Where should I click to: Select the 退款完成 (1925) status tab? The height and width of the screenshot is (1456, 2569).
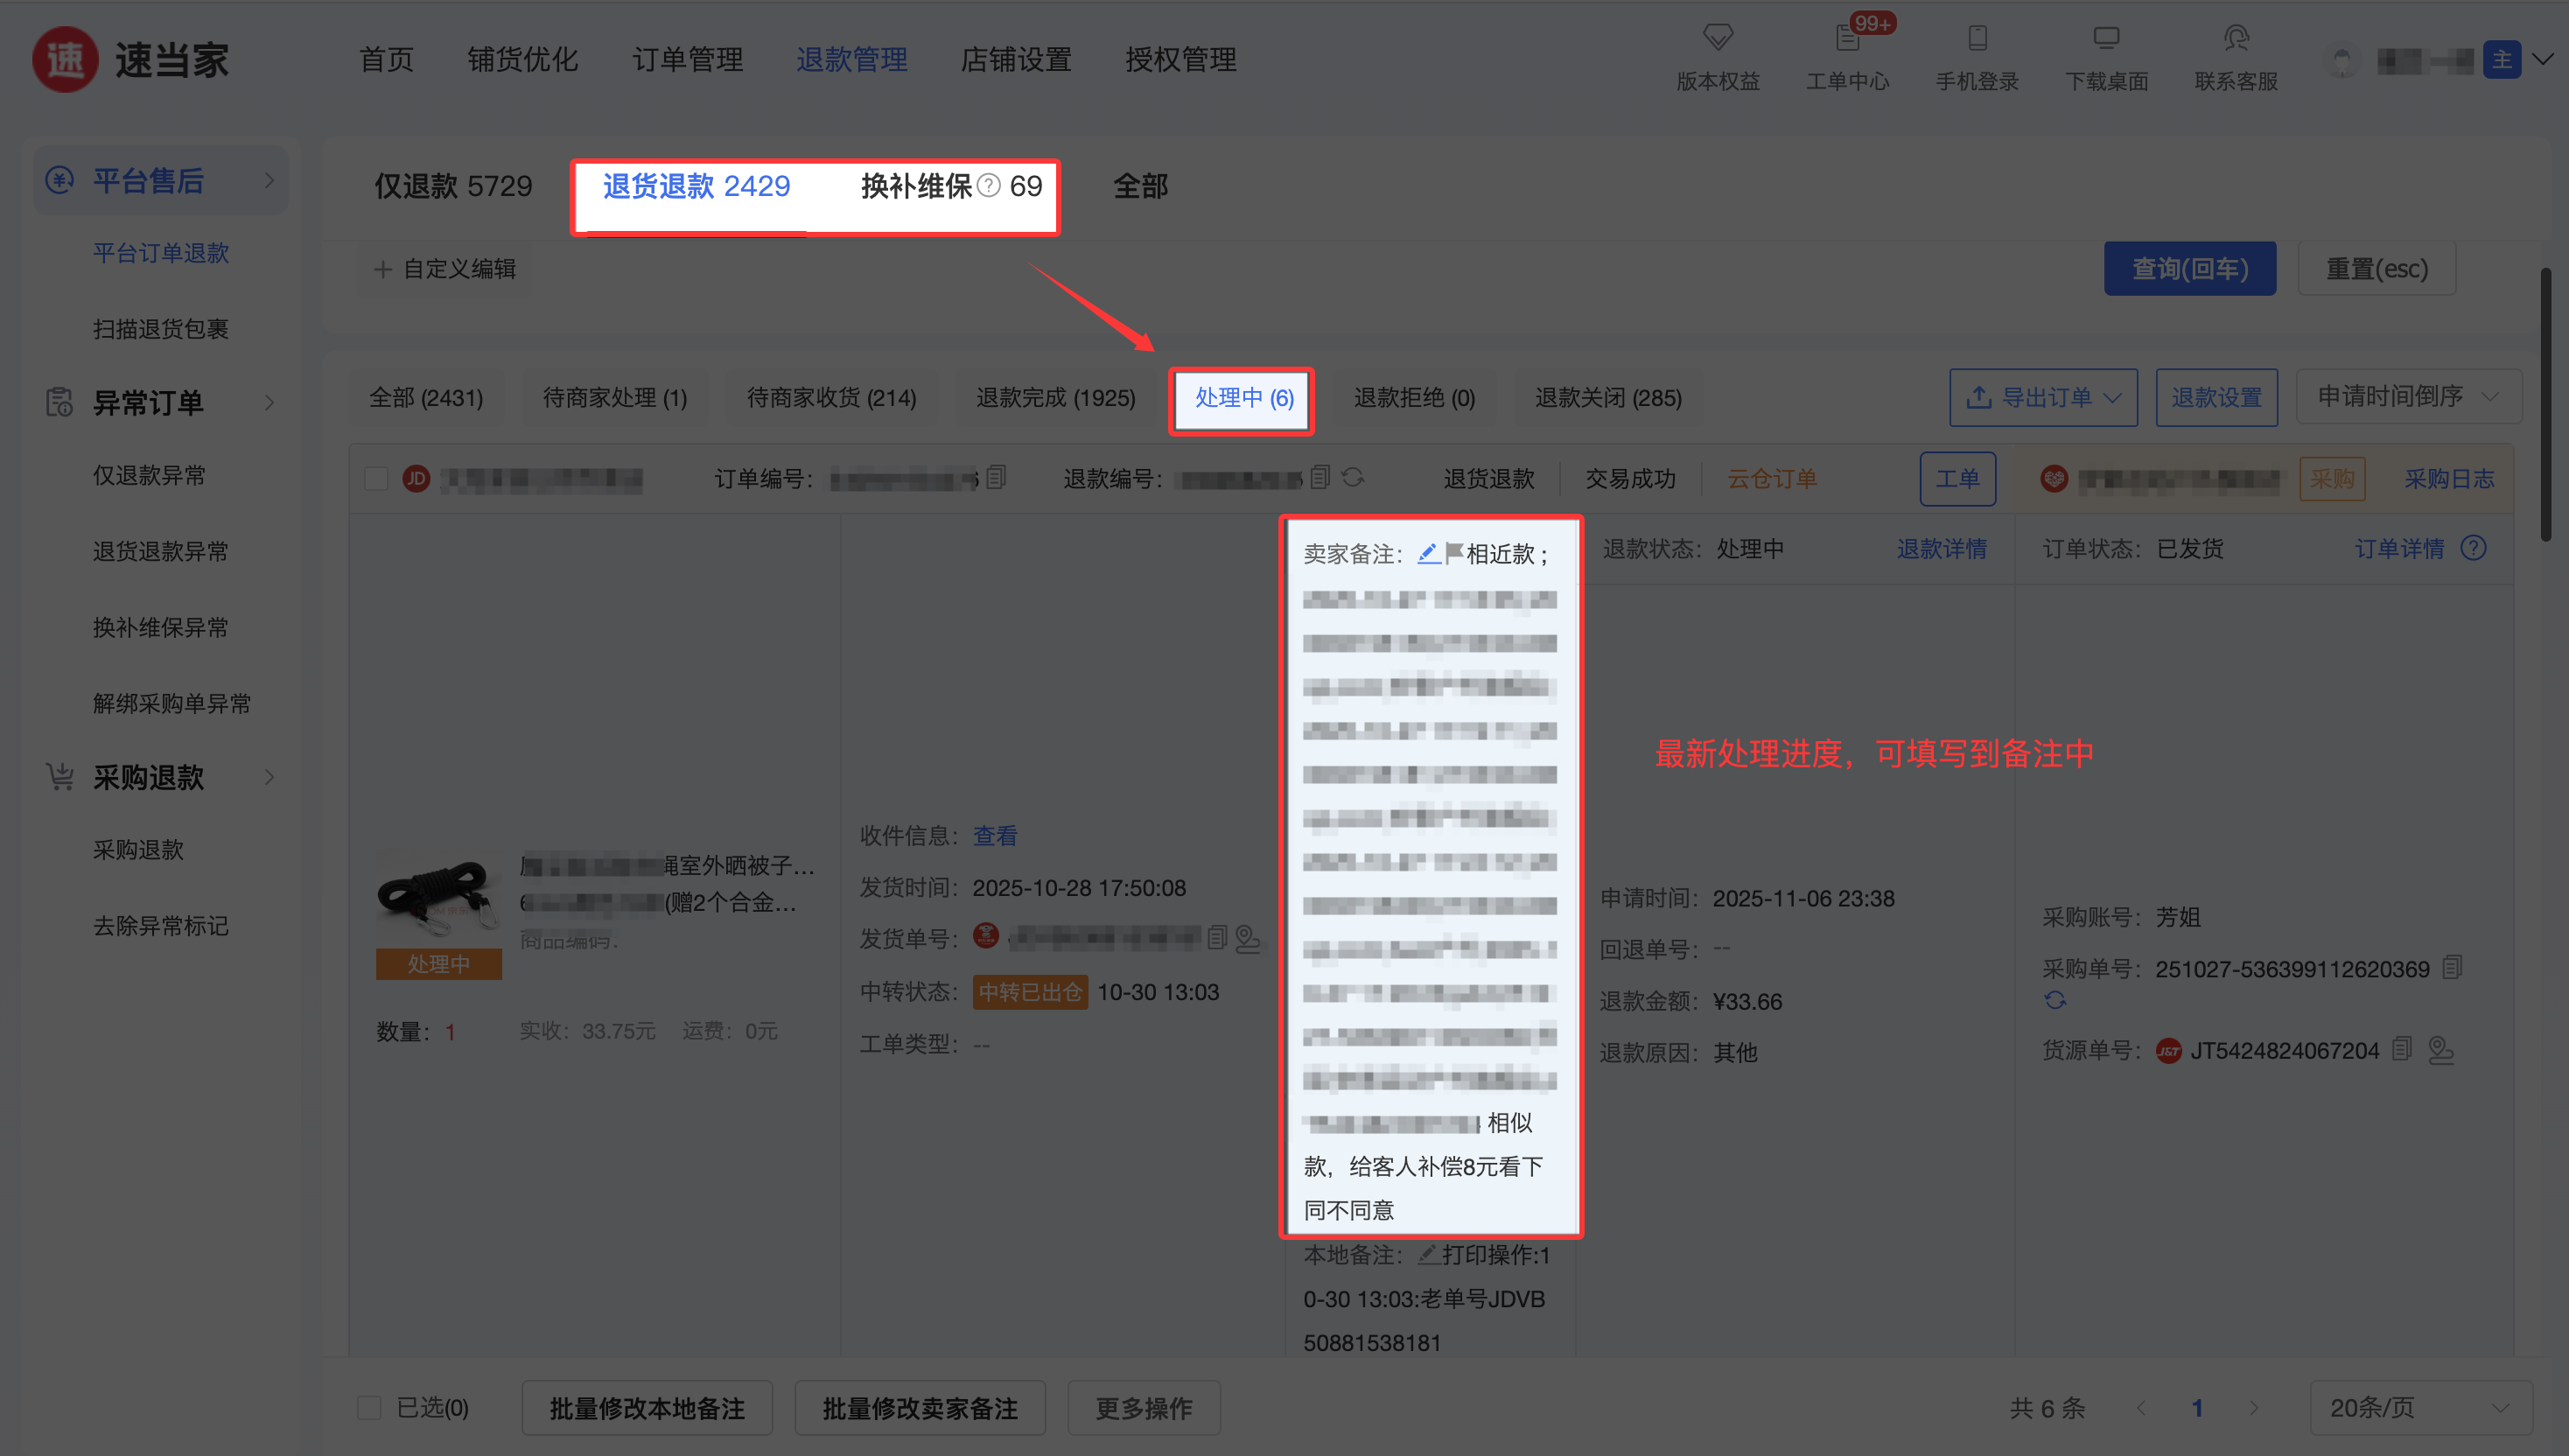click(x=1055, y=398)
